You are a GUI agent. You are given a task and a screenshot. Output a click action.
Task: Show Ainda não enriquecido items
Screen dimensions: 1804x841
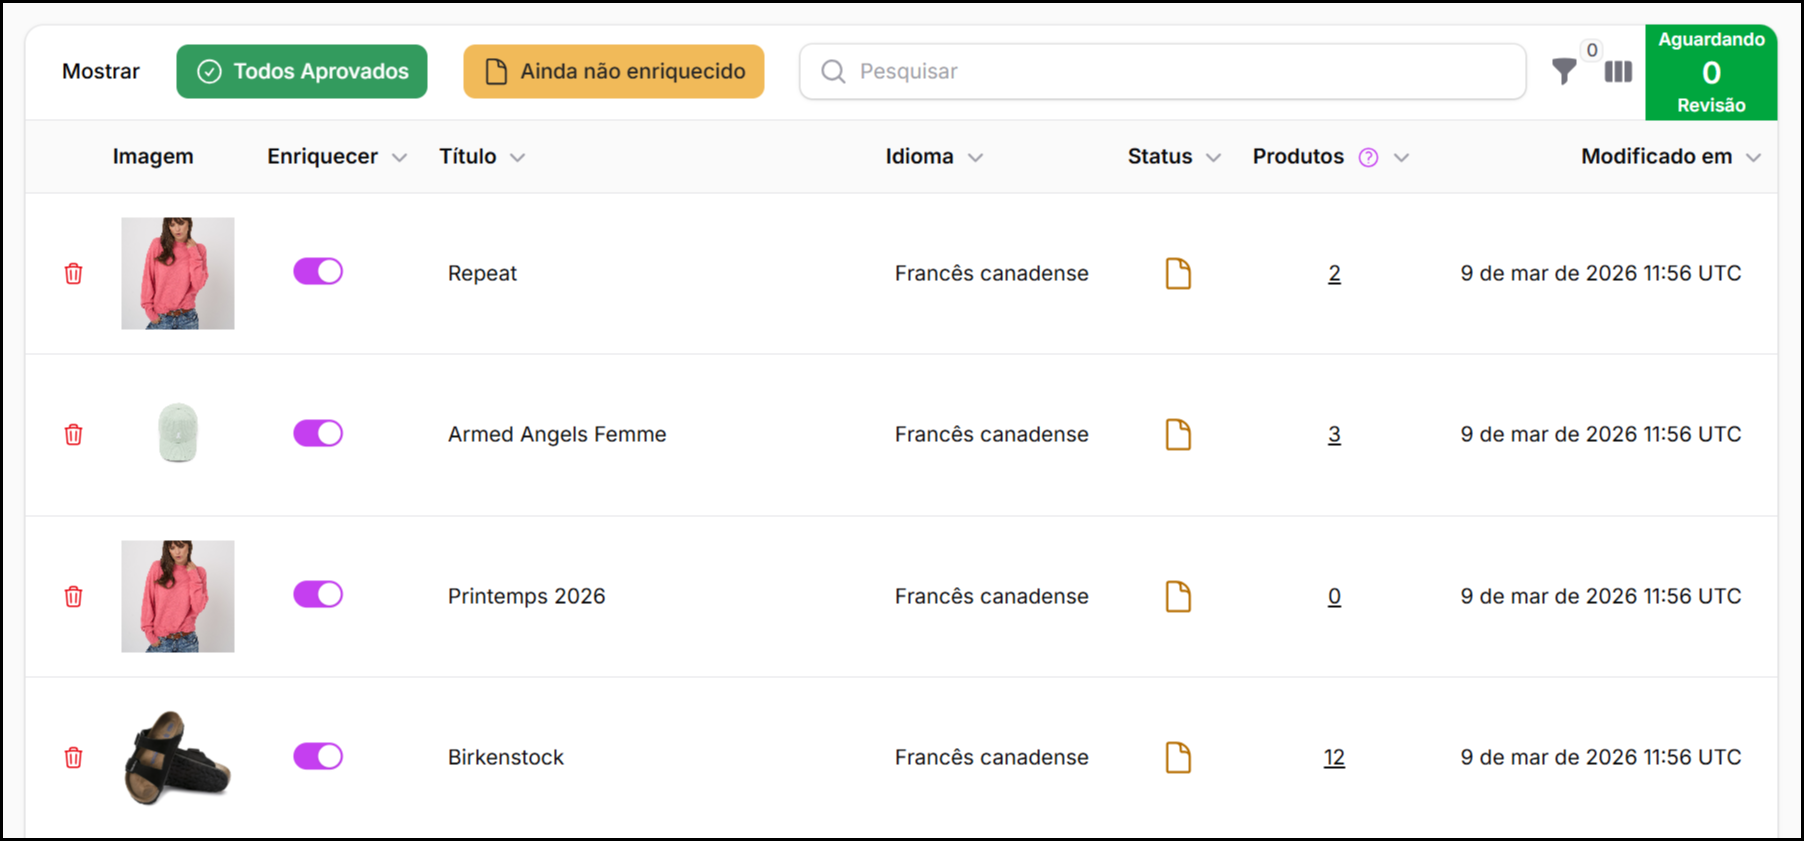click(614, 72)
